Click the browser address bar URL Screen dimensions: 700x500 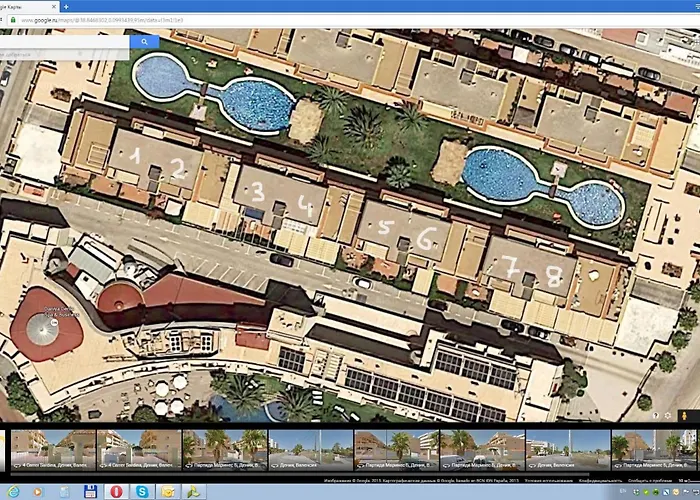[x=102, y=20]
